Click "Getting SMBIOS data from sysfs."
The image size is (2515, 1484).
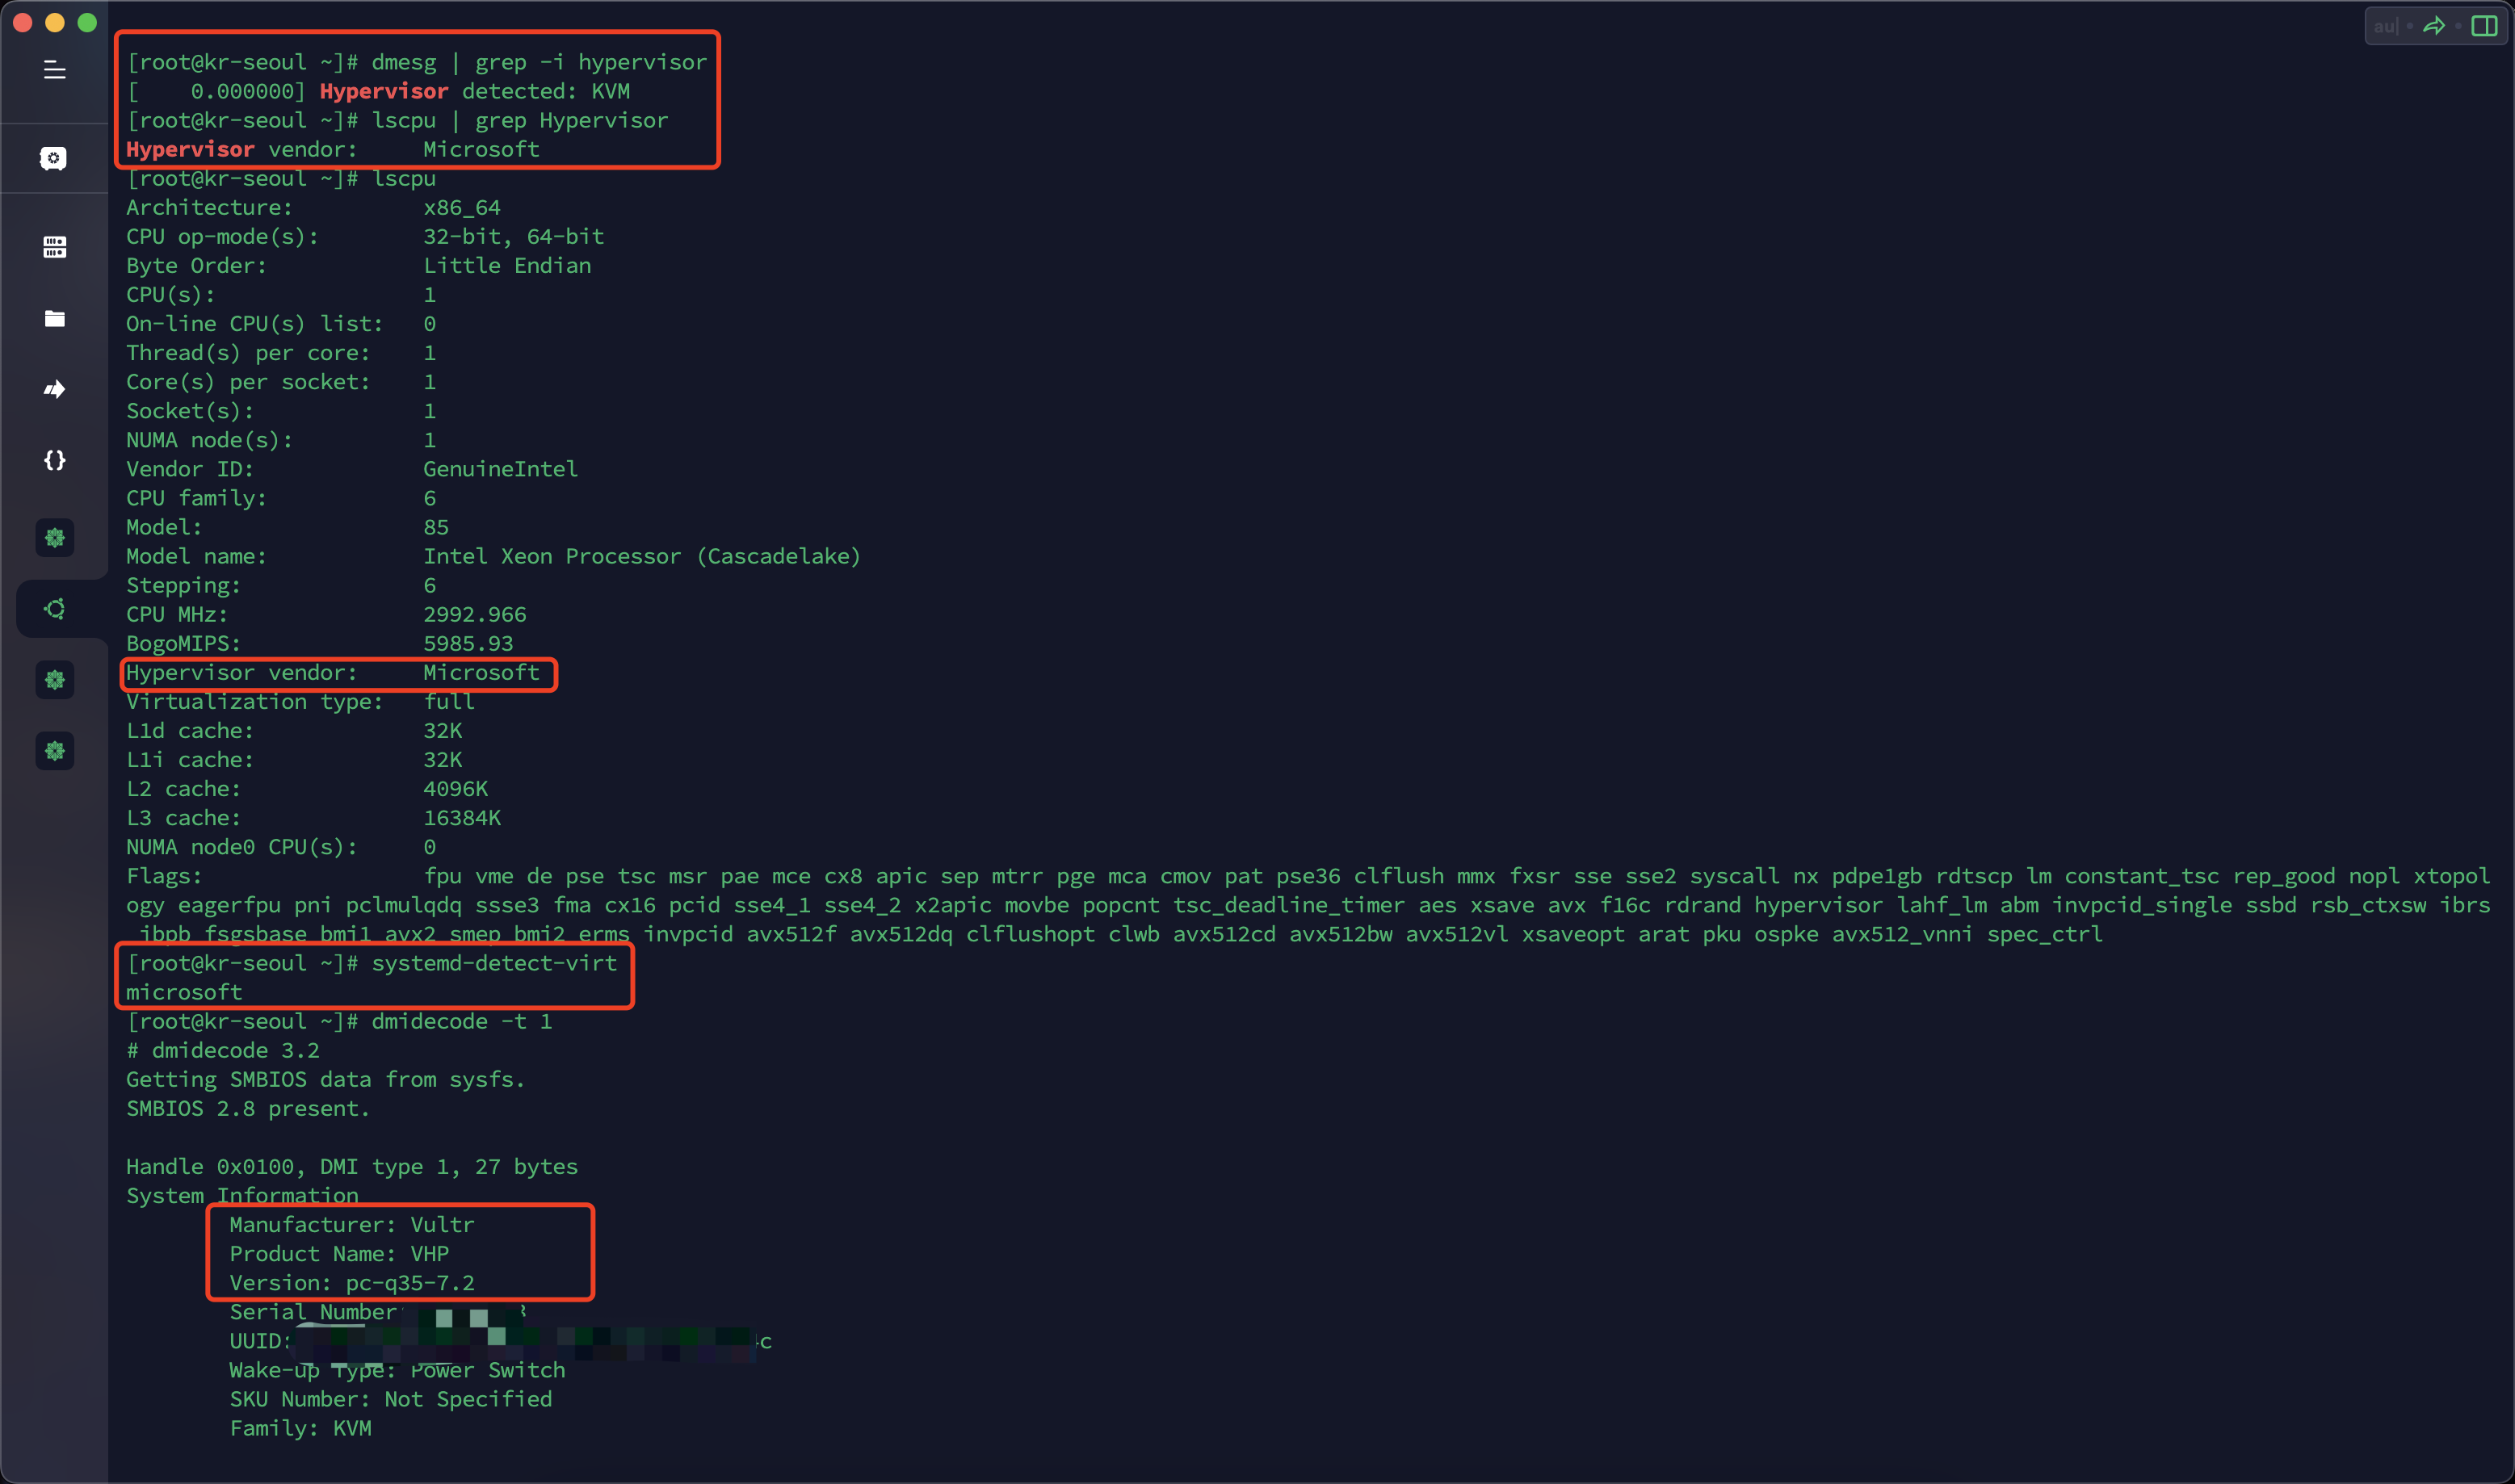point(326,1079)
